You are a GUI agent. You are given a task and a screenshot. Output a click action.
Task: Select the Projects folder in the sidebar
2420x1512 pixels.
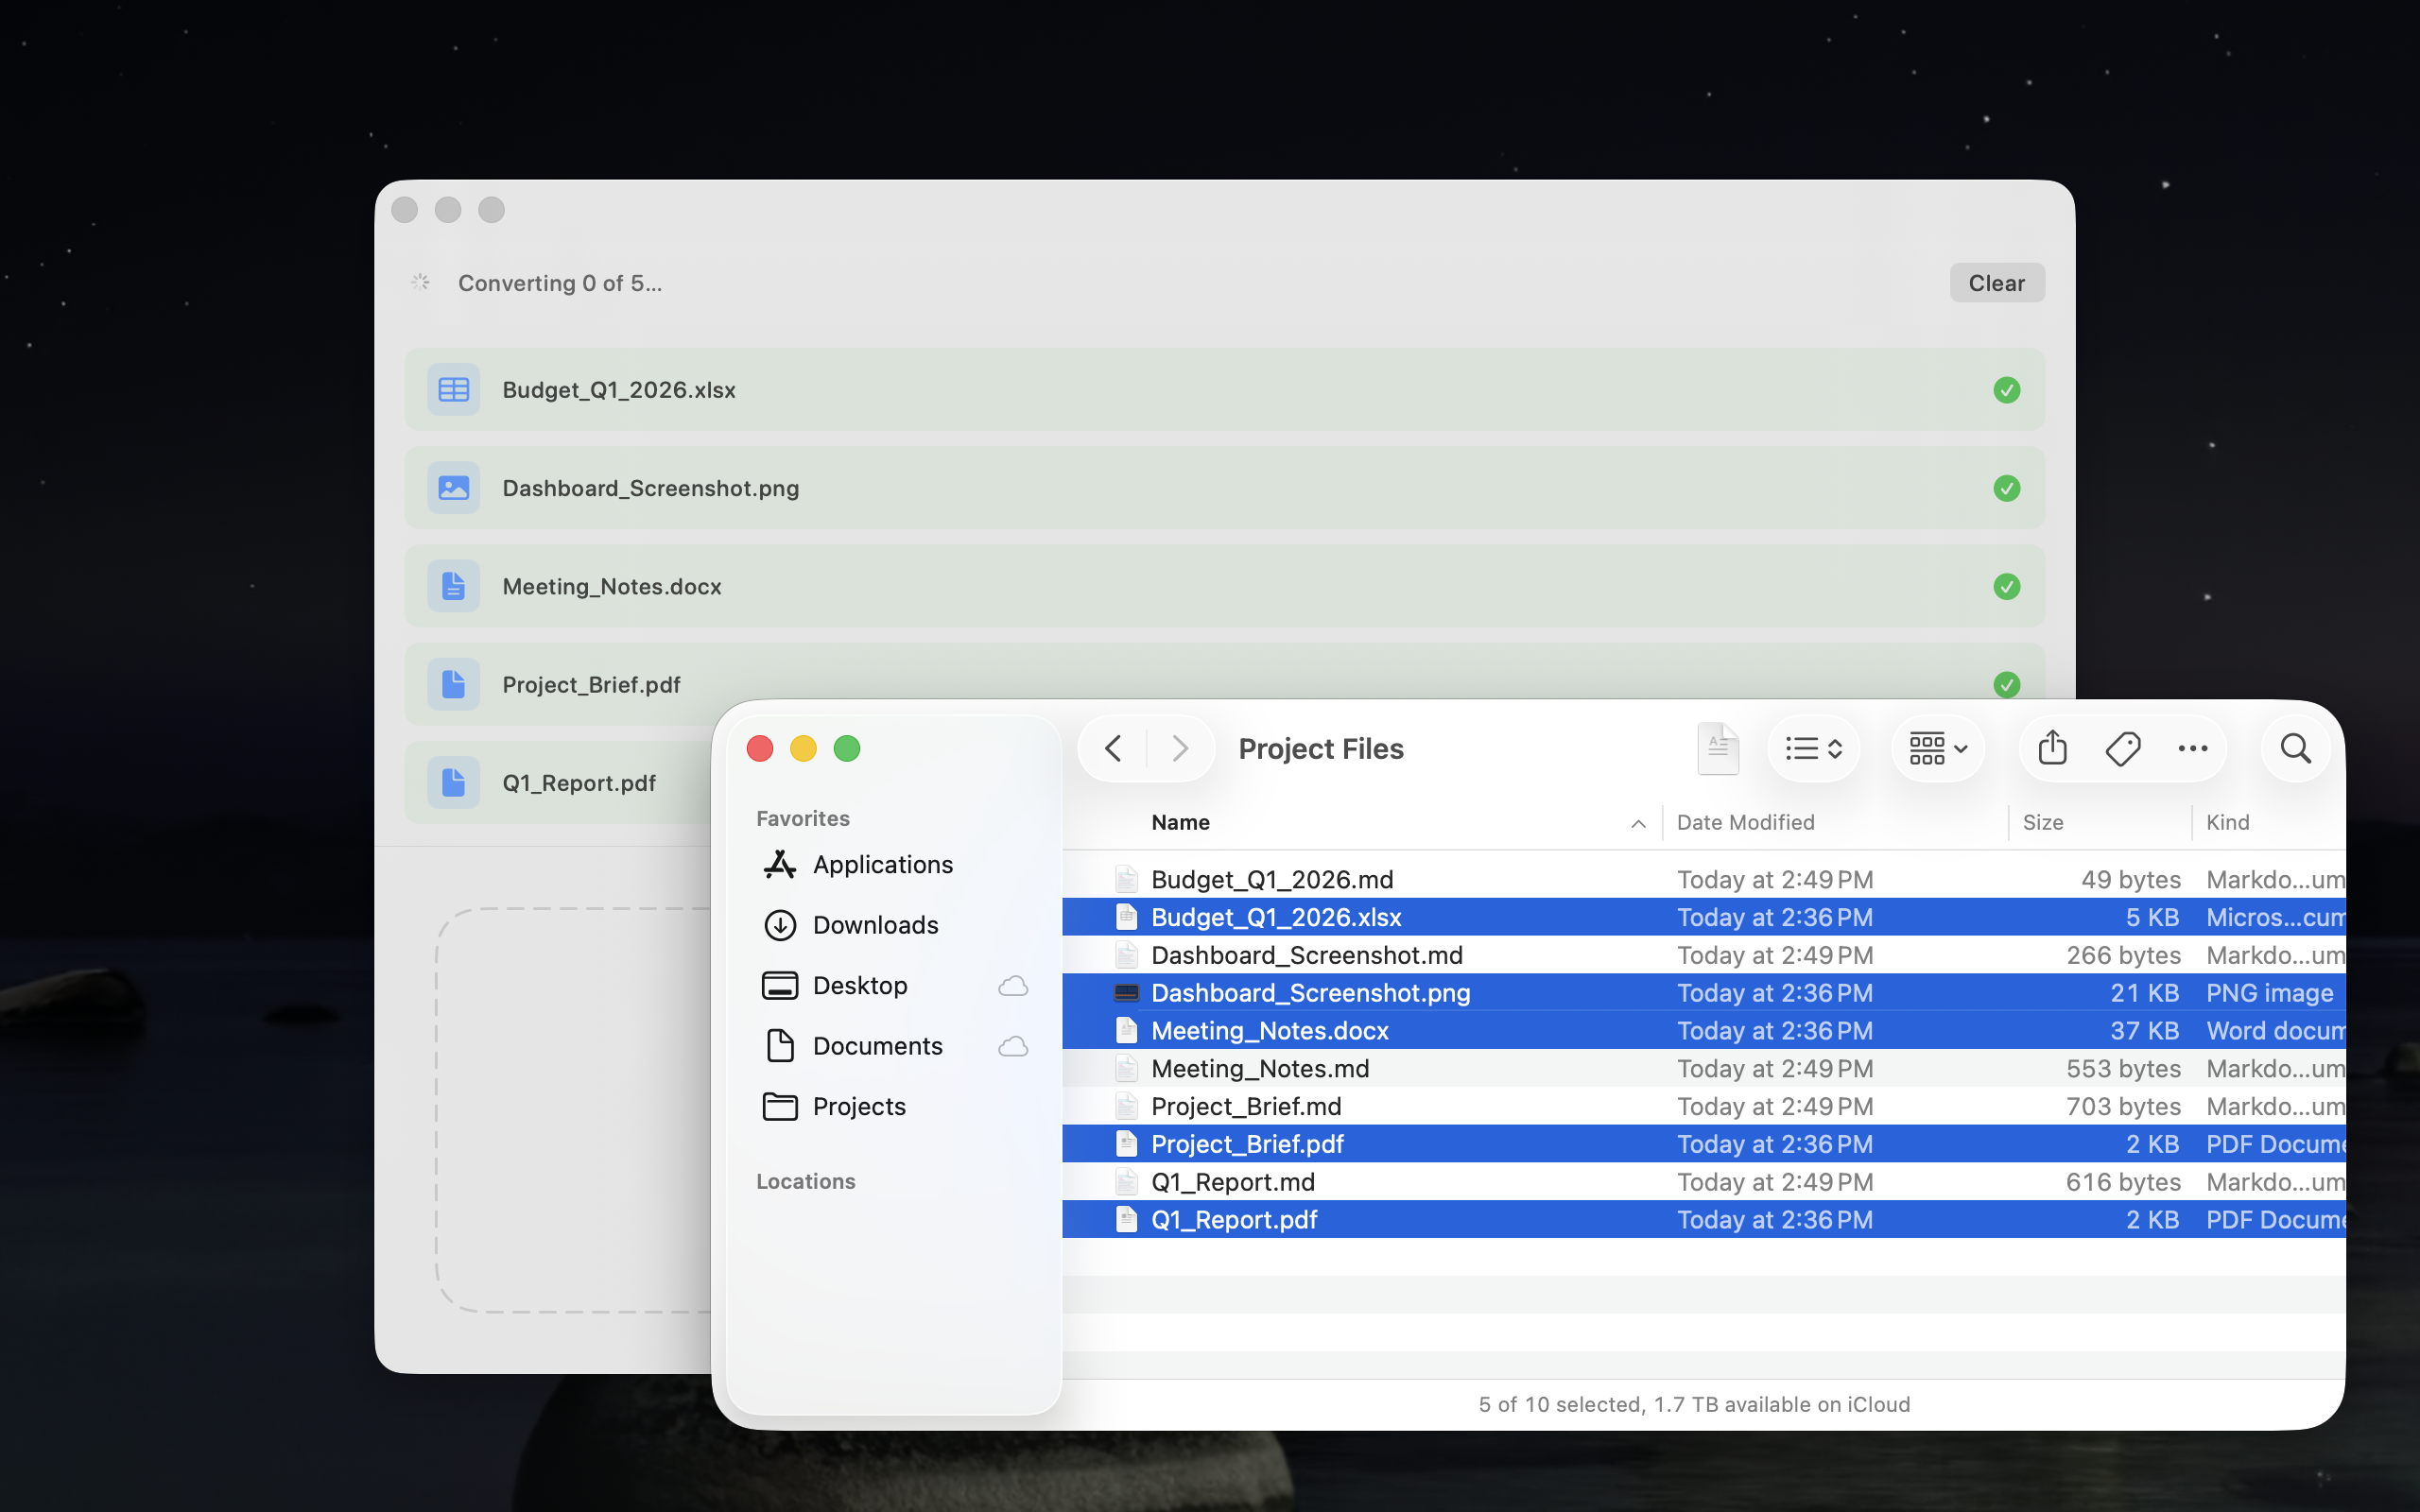coord(858,1106)
